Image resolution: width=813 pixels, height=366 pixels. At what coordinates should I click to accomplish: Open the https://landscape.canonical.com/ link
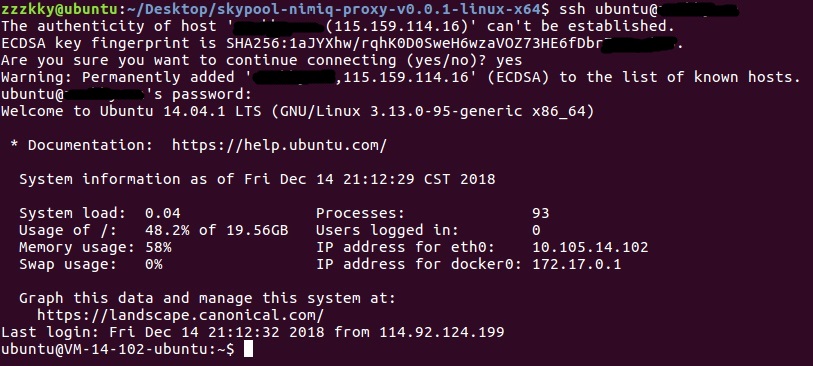pyautogui.click(x=180, y=315)
